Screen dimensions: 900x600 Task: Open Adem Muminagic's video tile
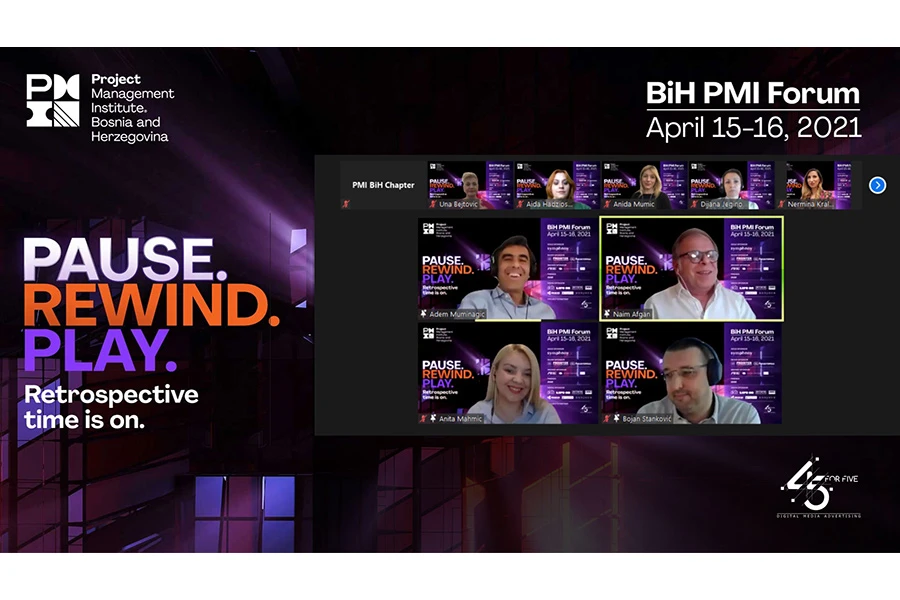click(508, 269)
